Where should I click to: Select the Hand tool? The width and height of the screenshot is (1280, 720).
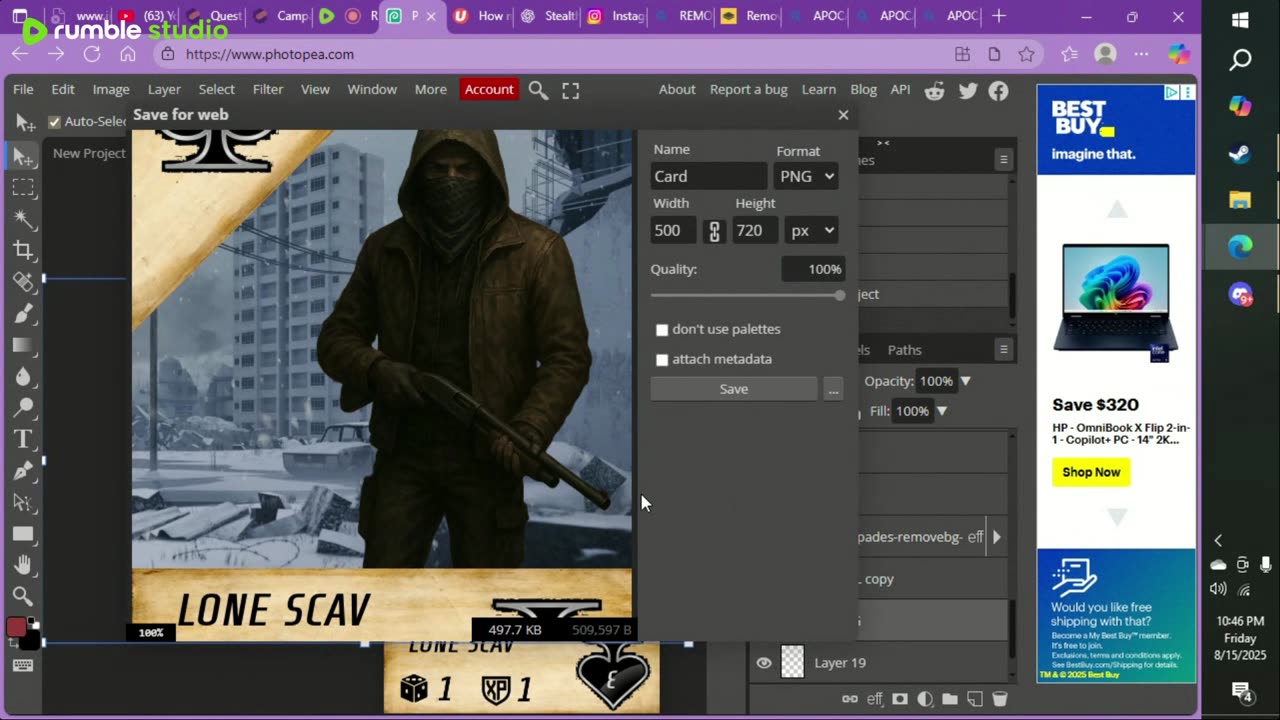pyautogui.click(x=23, y=565)
